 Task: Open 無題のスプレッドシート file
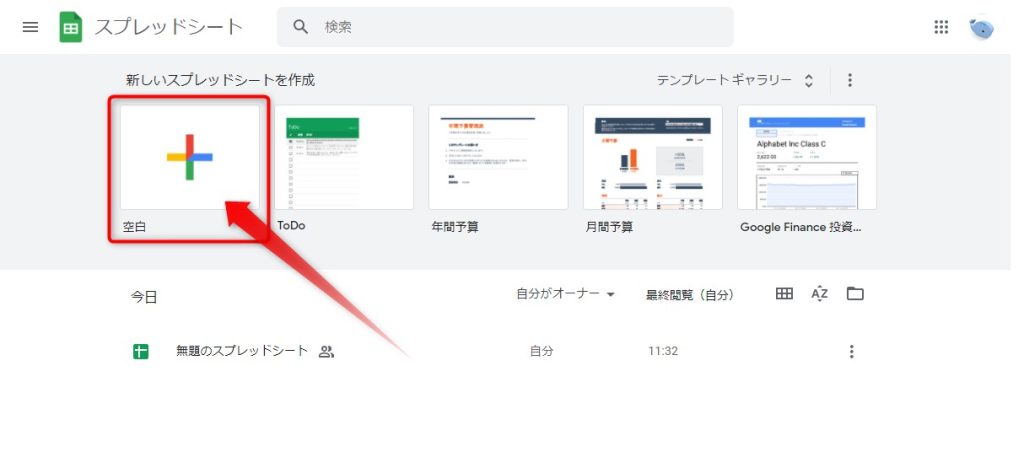pos(242,351)
